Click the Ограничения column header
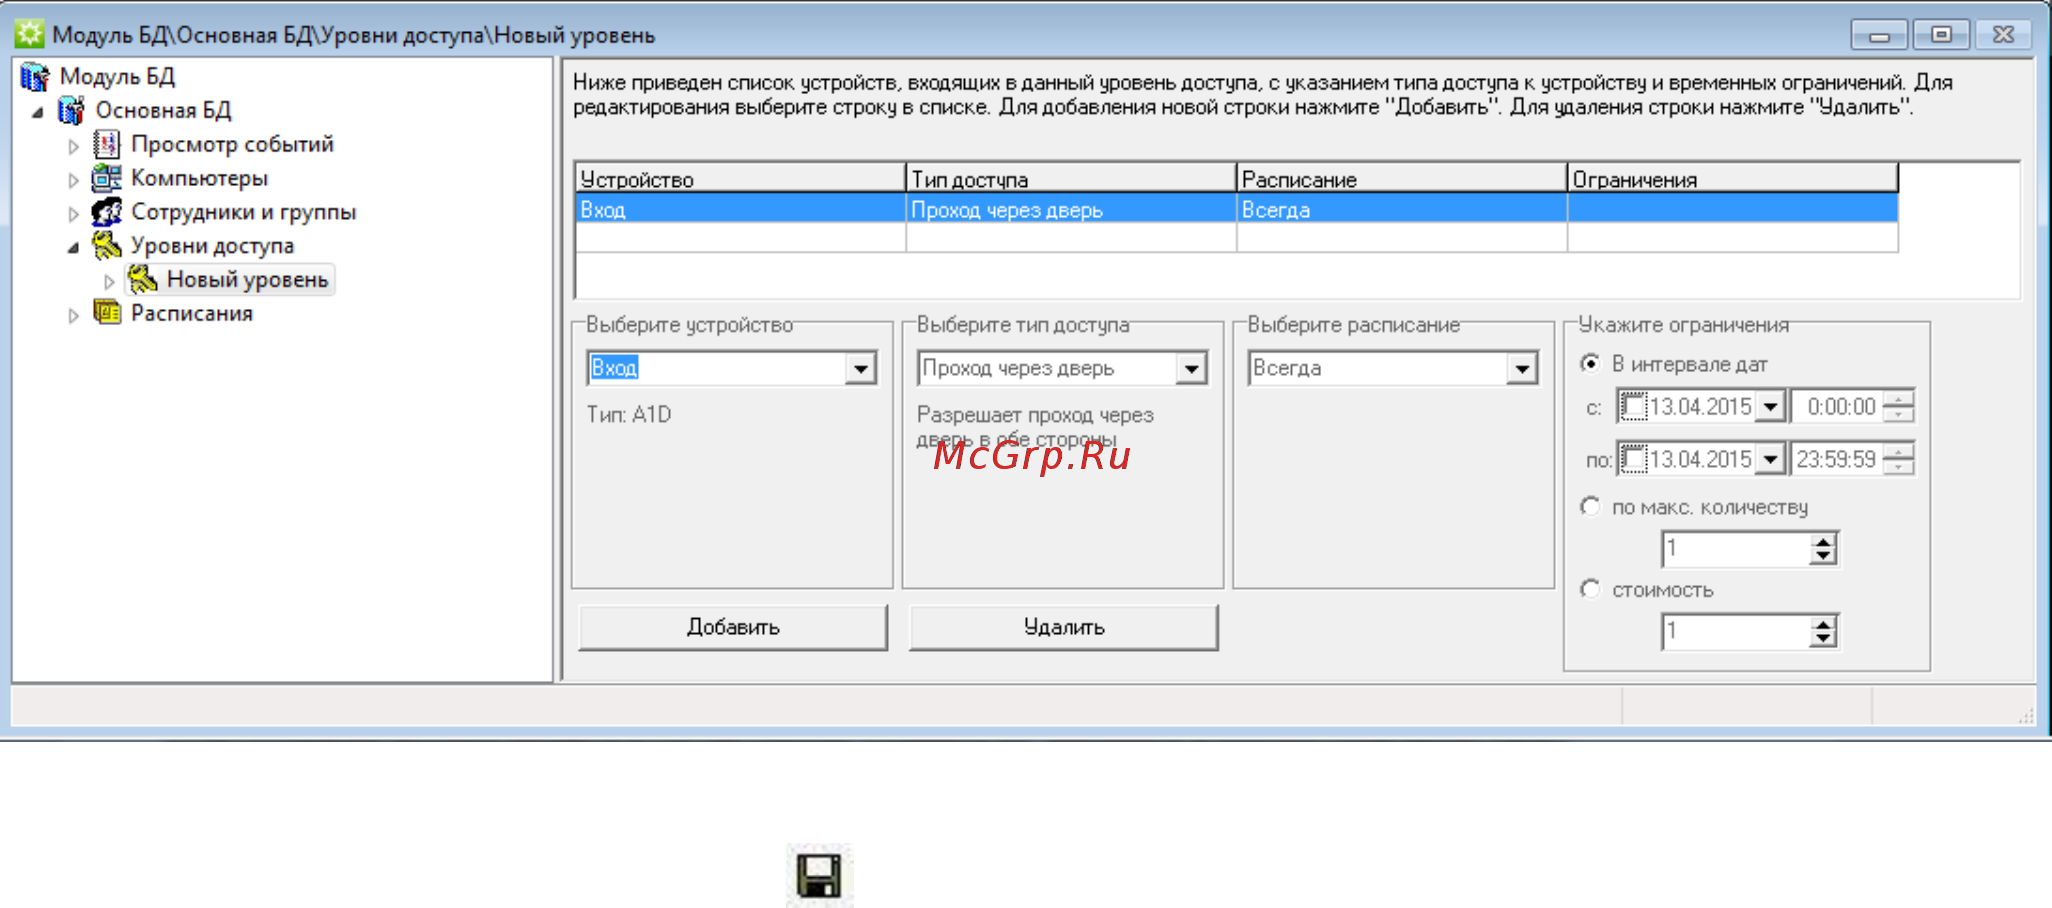Image resolution: width=2052 pixels, height=908 pixels. click(1733, 179)
